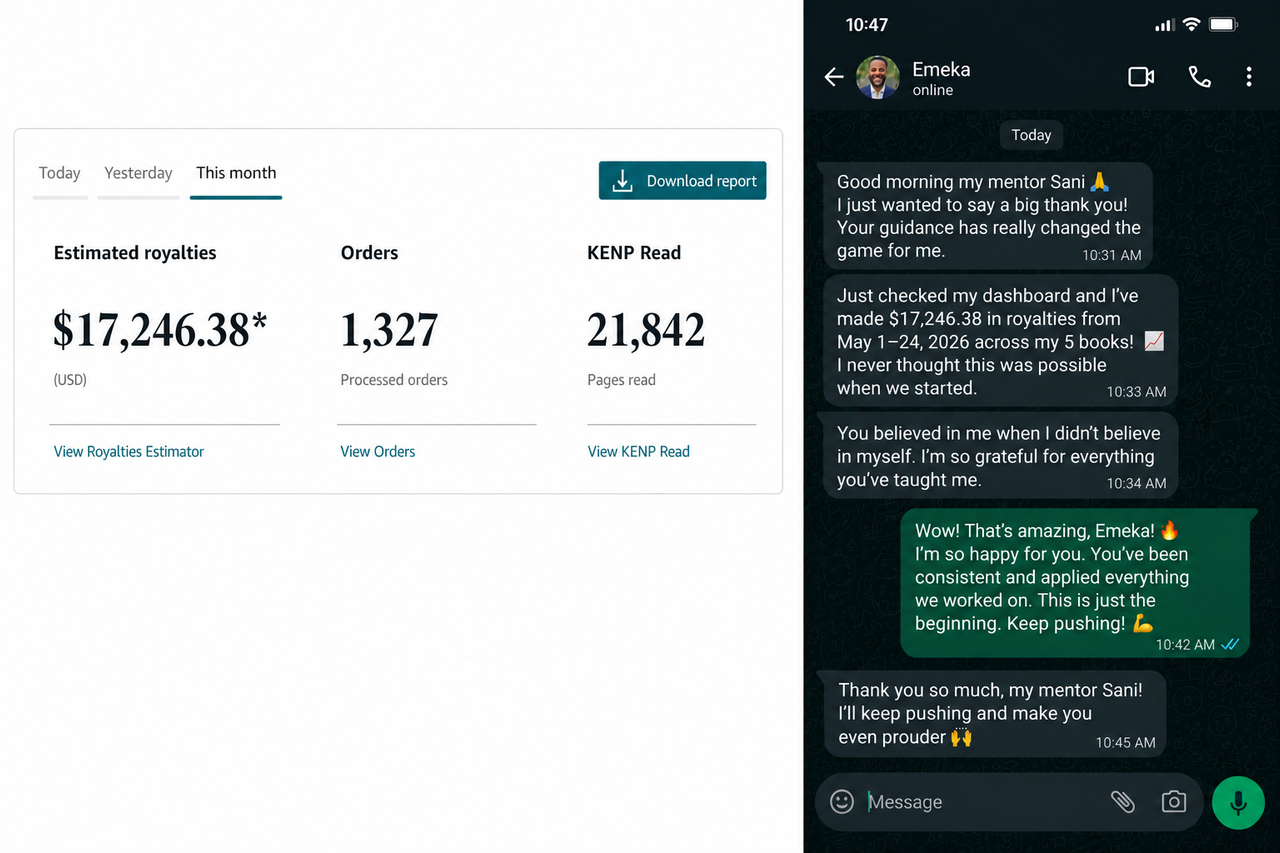Click the Orders heading
The image size is (1280, 853).
coord(370,253)
